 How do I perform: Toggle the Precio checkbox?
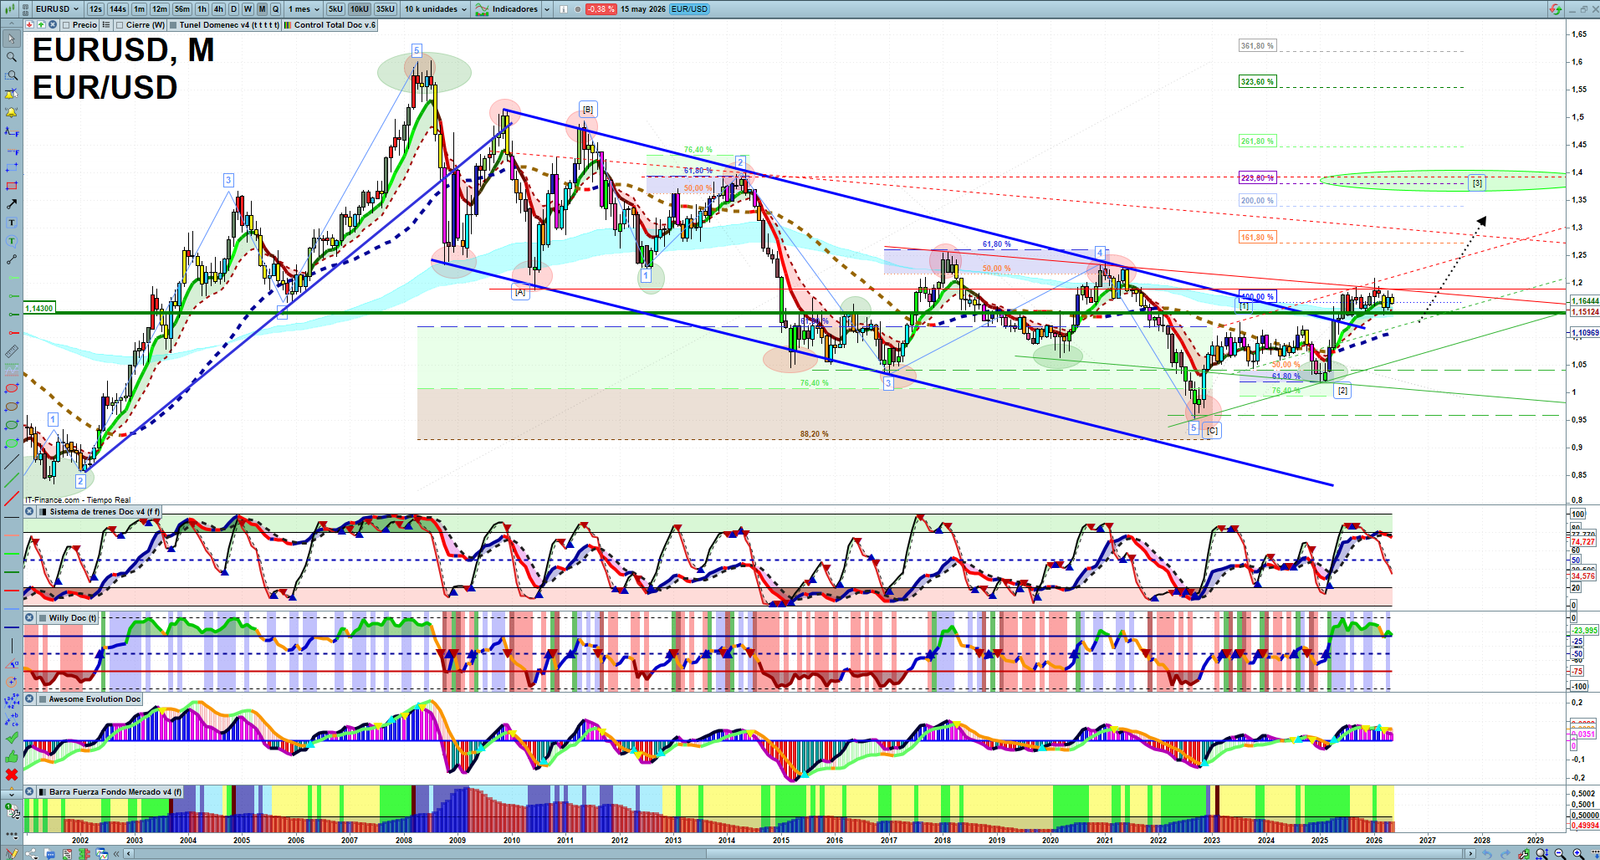click(66, 25)
